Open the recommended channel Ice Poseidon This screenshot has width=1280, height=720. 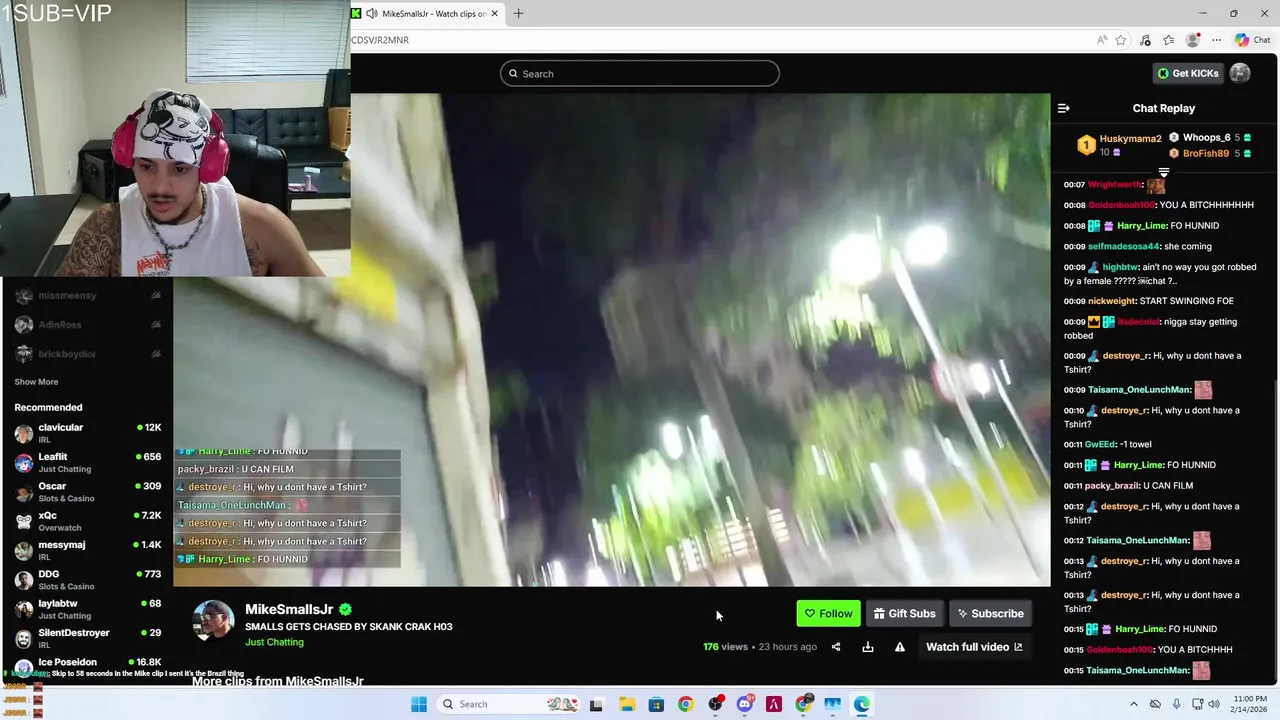click(x=87, y=665)
